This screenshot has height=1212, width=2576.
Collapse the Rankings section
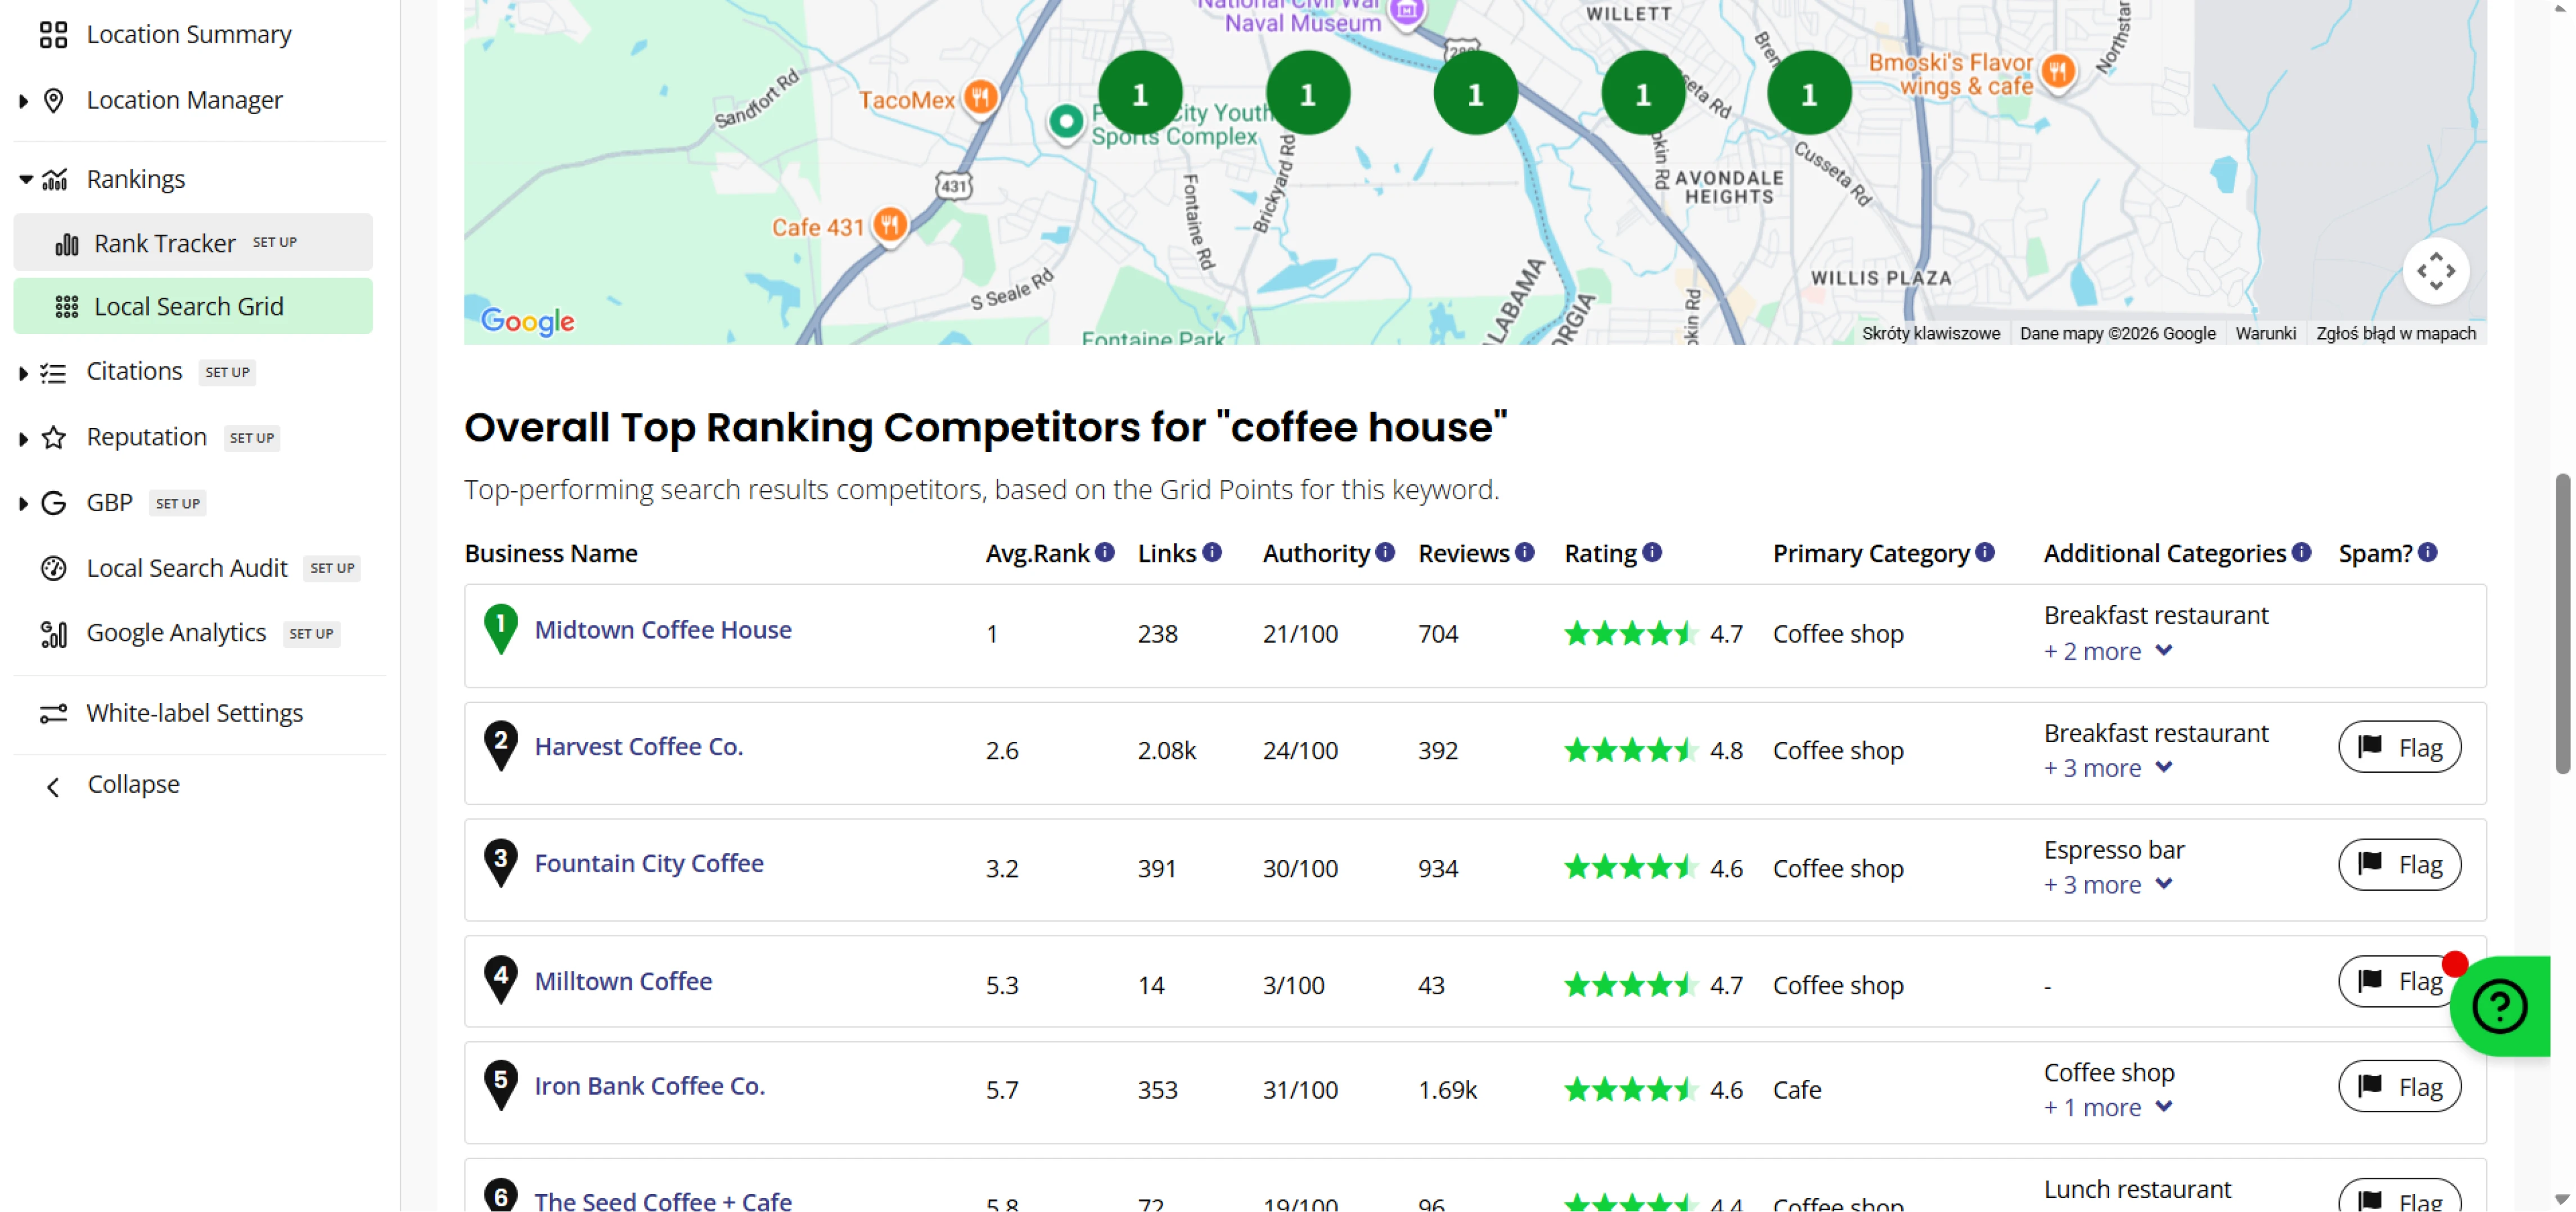tap(26, 178)
